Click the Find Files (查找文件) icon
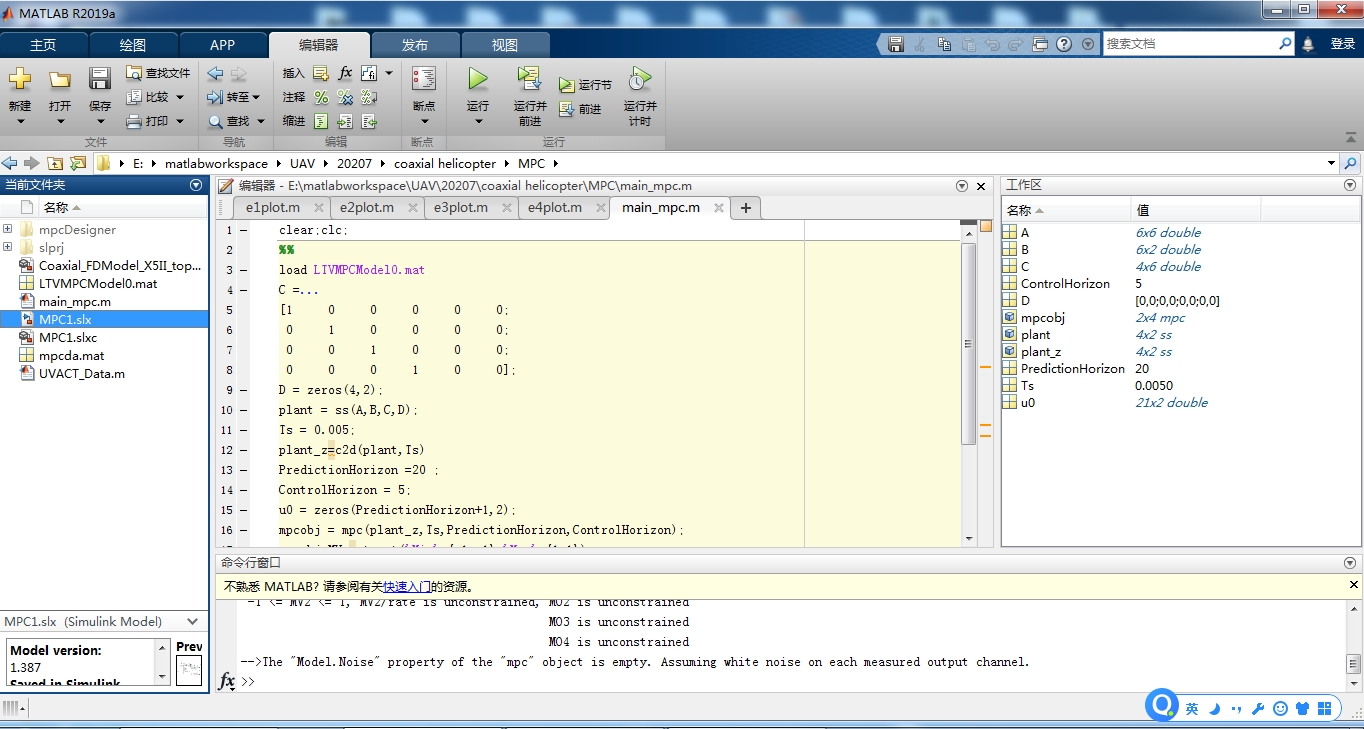 (x=135, y=73)
